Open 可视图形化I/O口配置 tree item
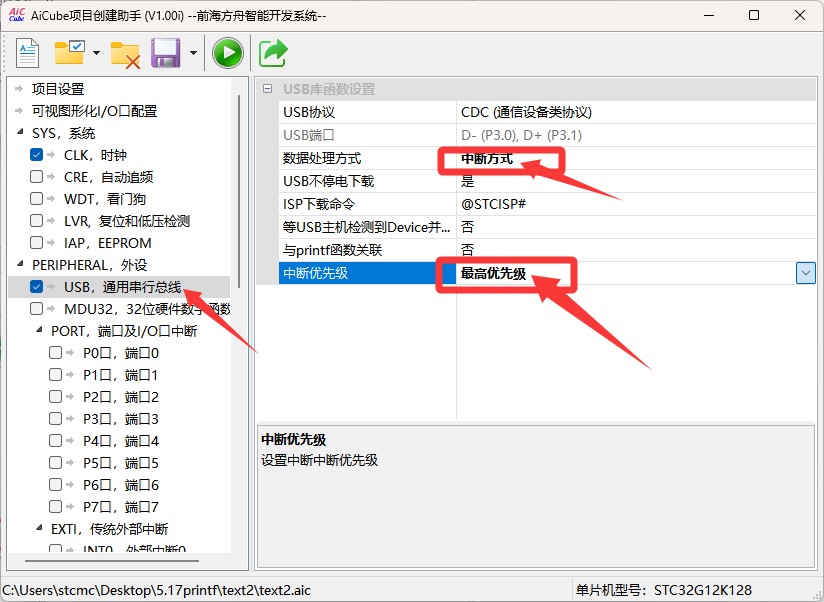This screenshot has width=824, height=602. pyautogui.click(x=95, y=111)
